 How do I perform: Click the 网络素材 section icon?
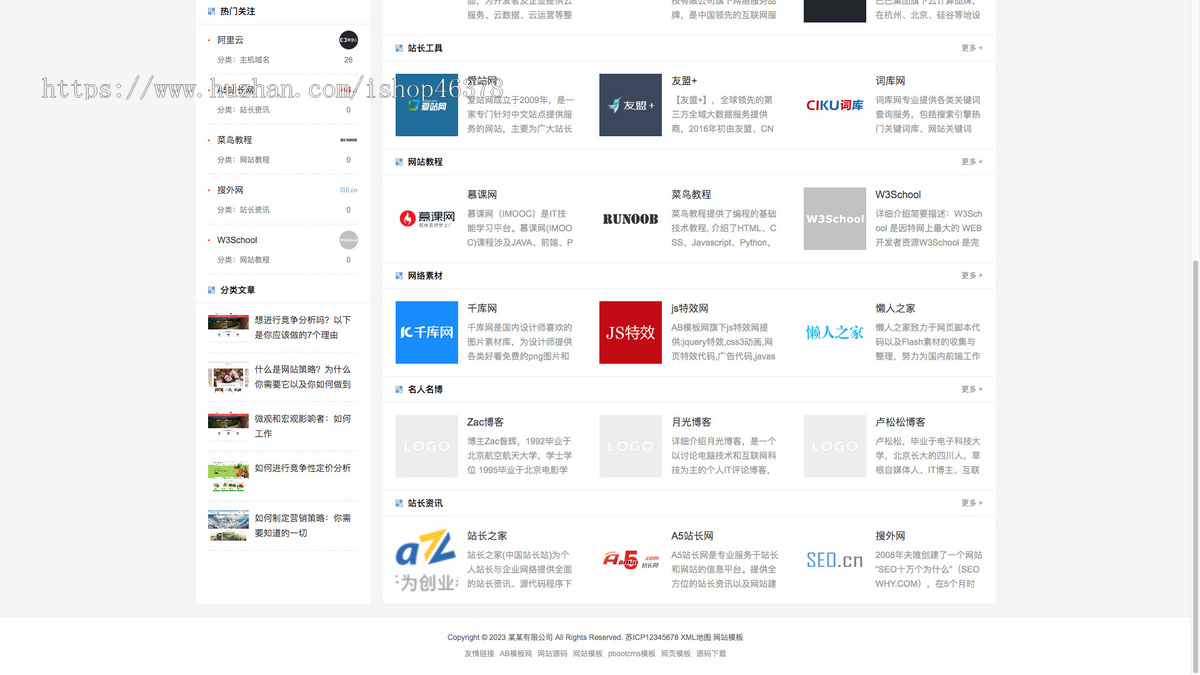pos(399,275)
